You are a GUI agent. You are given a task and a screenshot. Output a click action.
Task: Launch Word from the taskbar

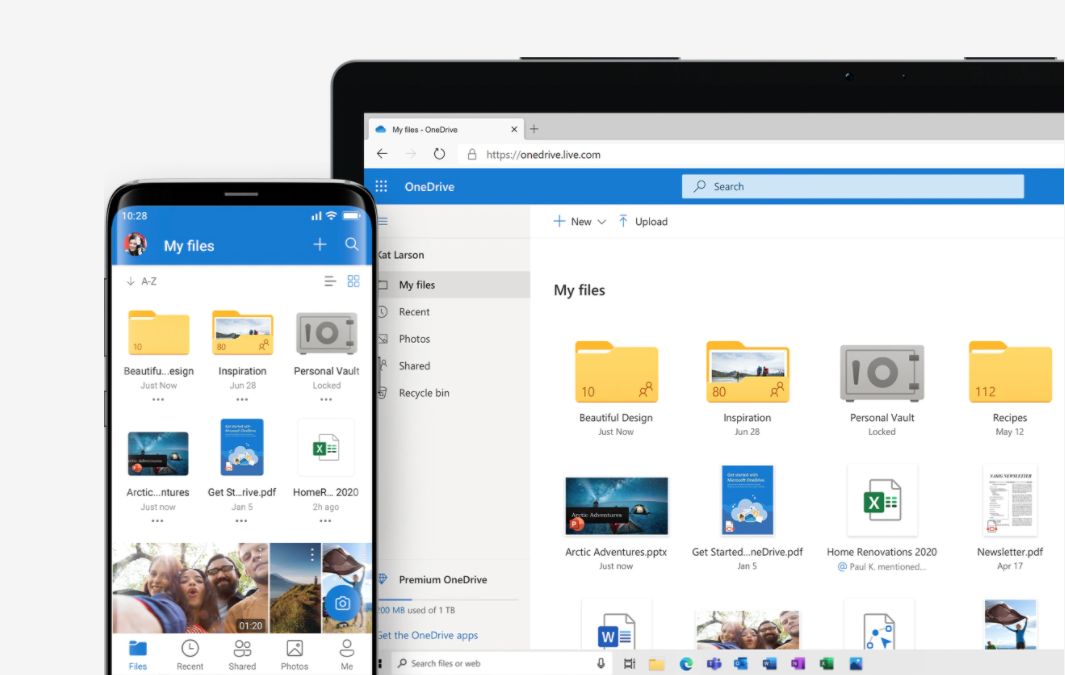(x=769, y=664)
